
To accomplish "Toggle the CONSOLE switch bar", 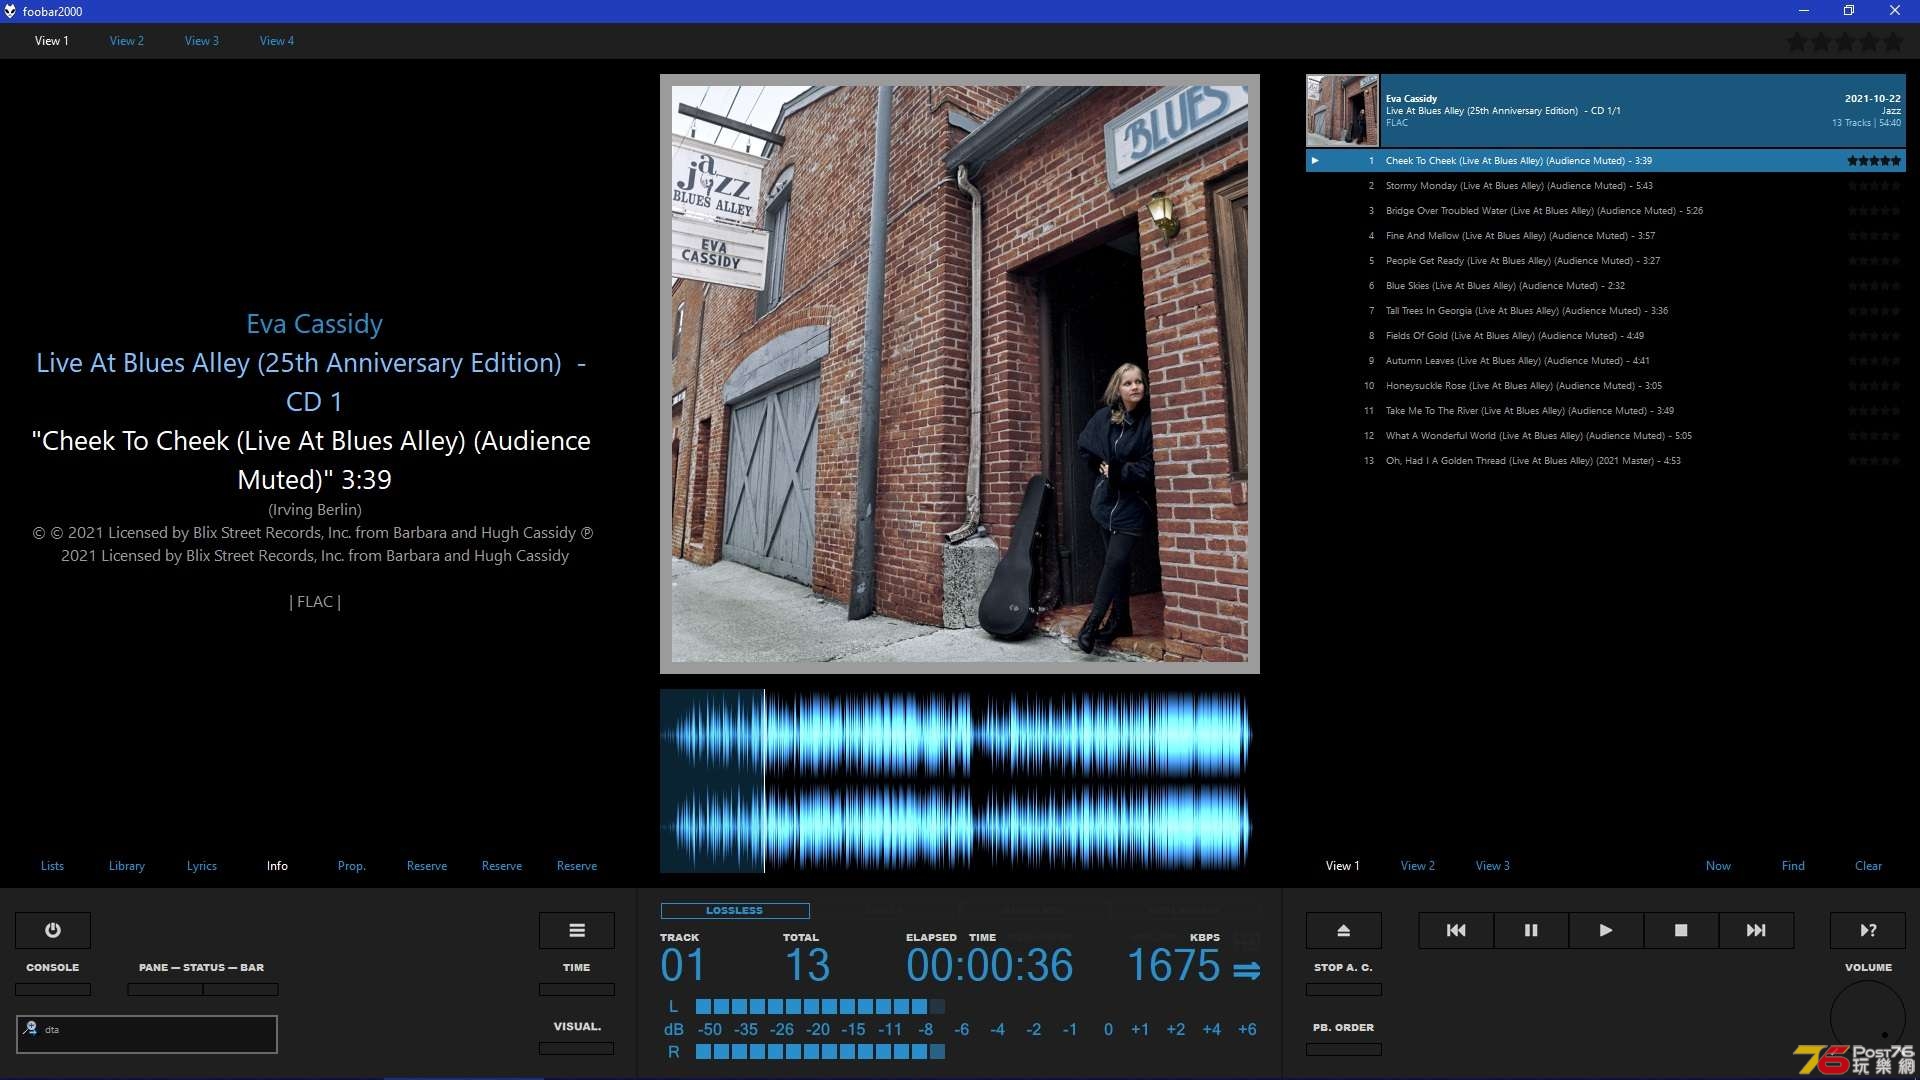I will [x=53, y=989].
